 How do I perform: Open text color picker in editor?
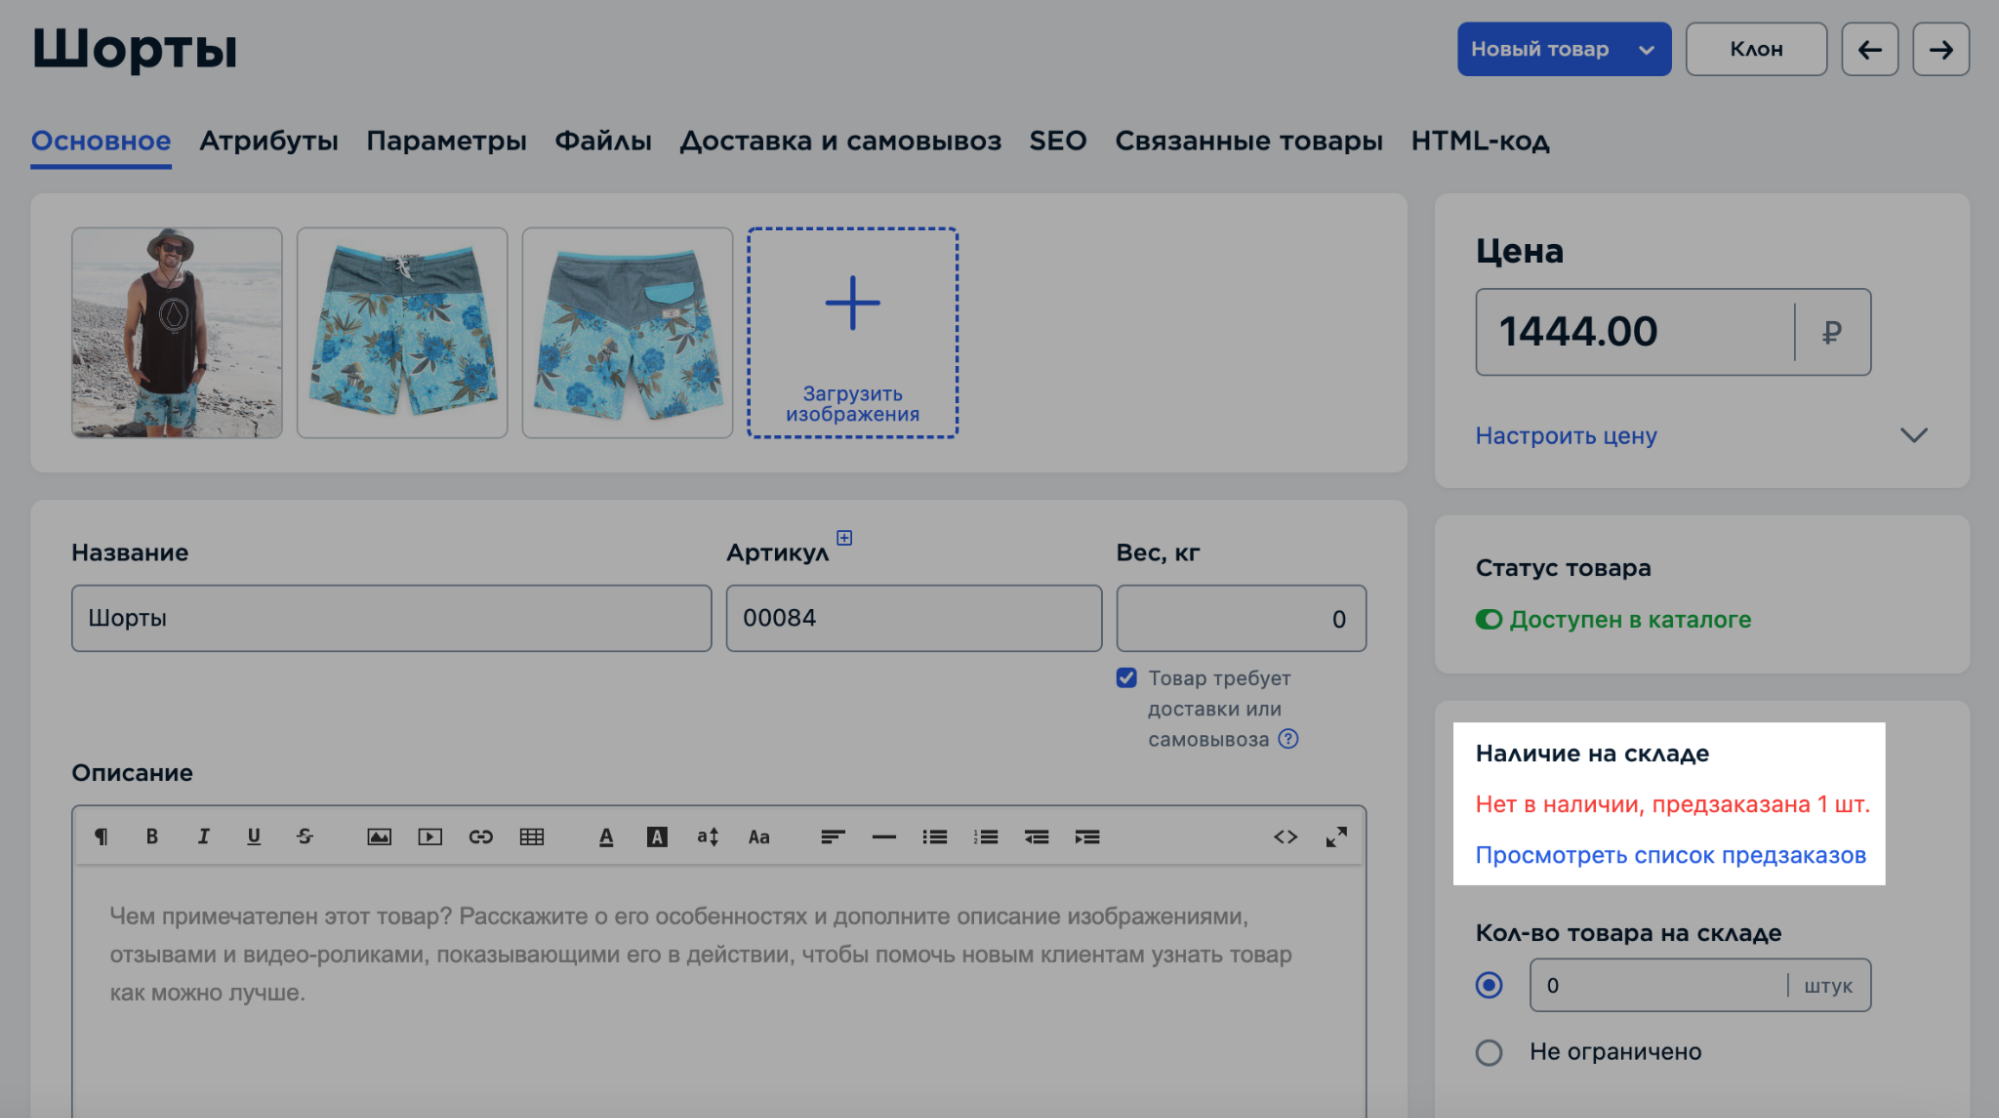coord(606,837)
